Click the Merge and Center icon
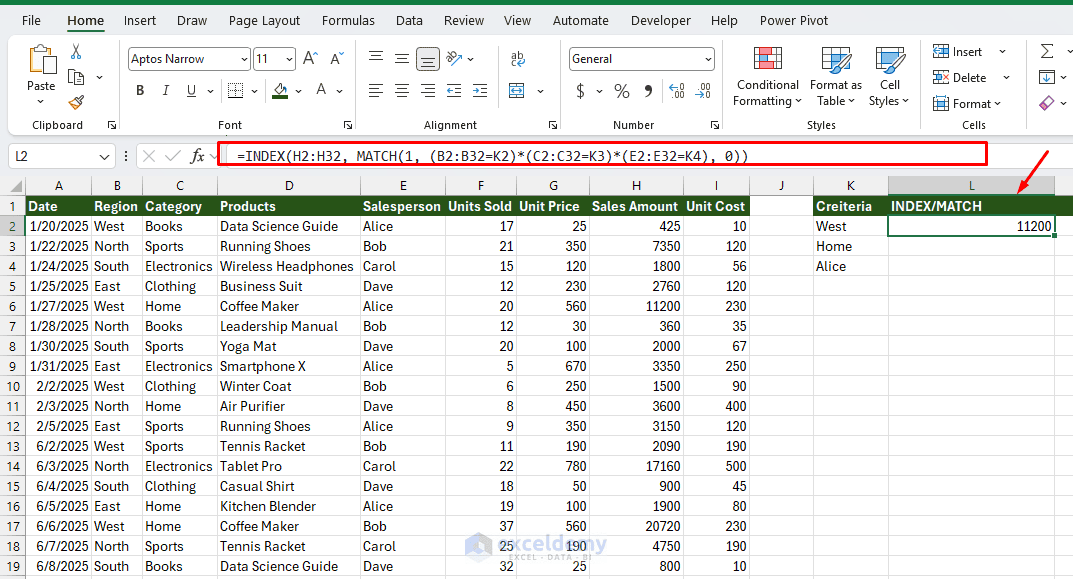1073x579 pixels. tap(517, 90)
